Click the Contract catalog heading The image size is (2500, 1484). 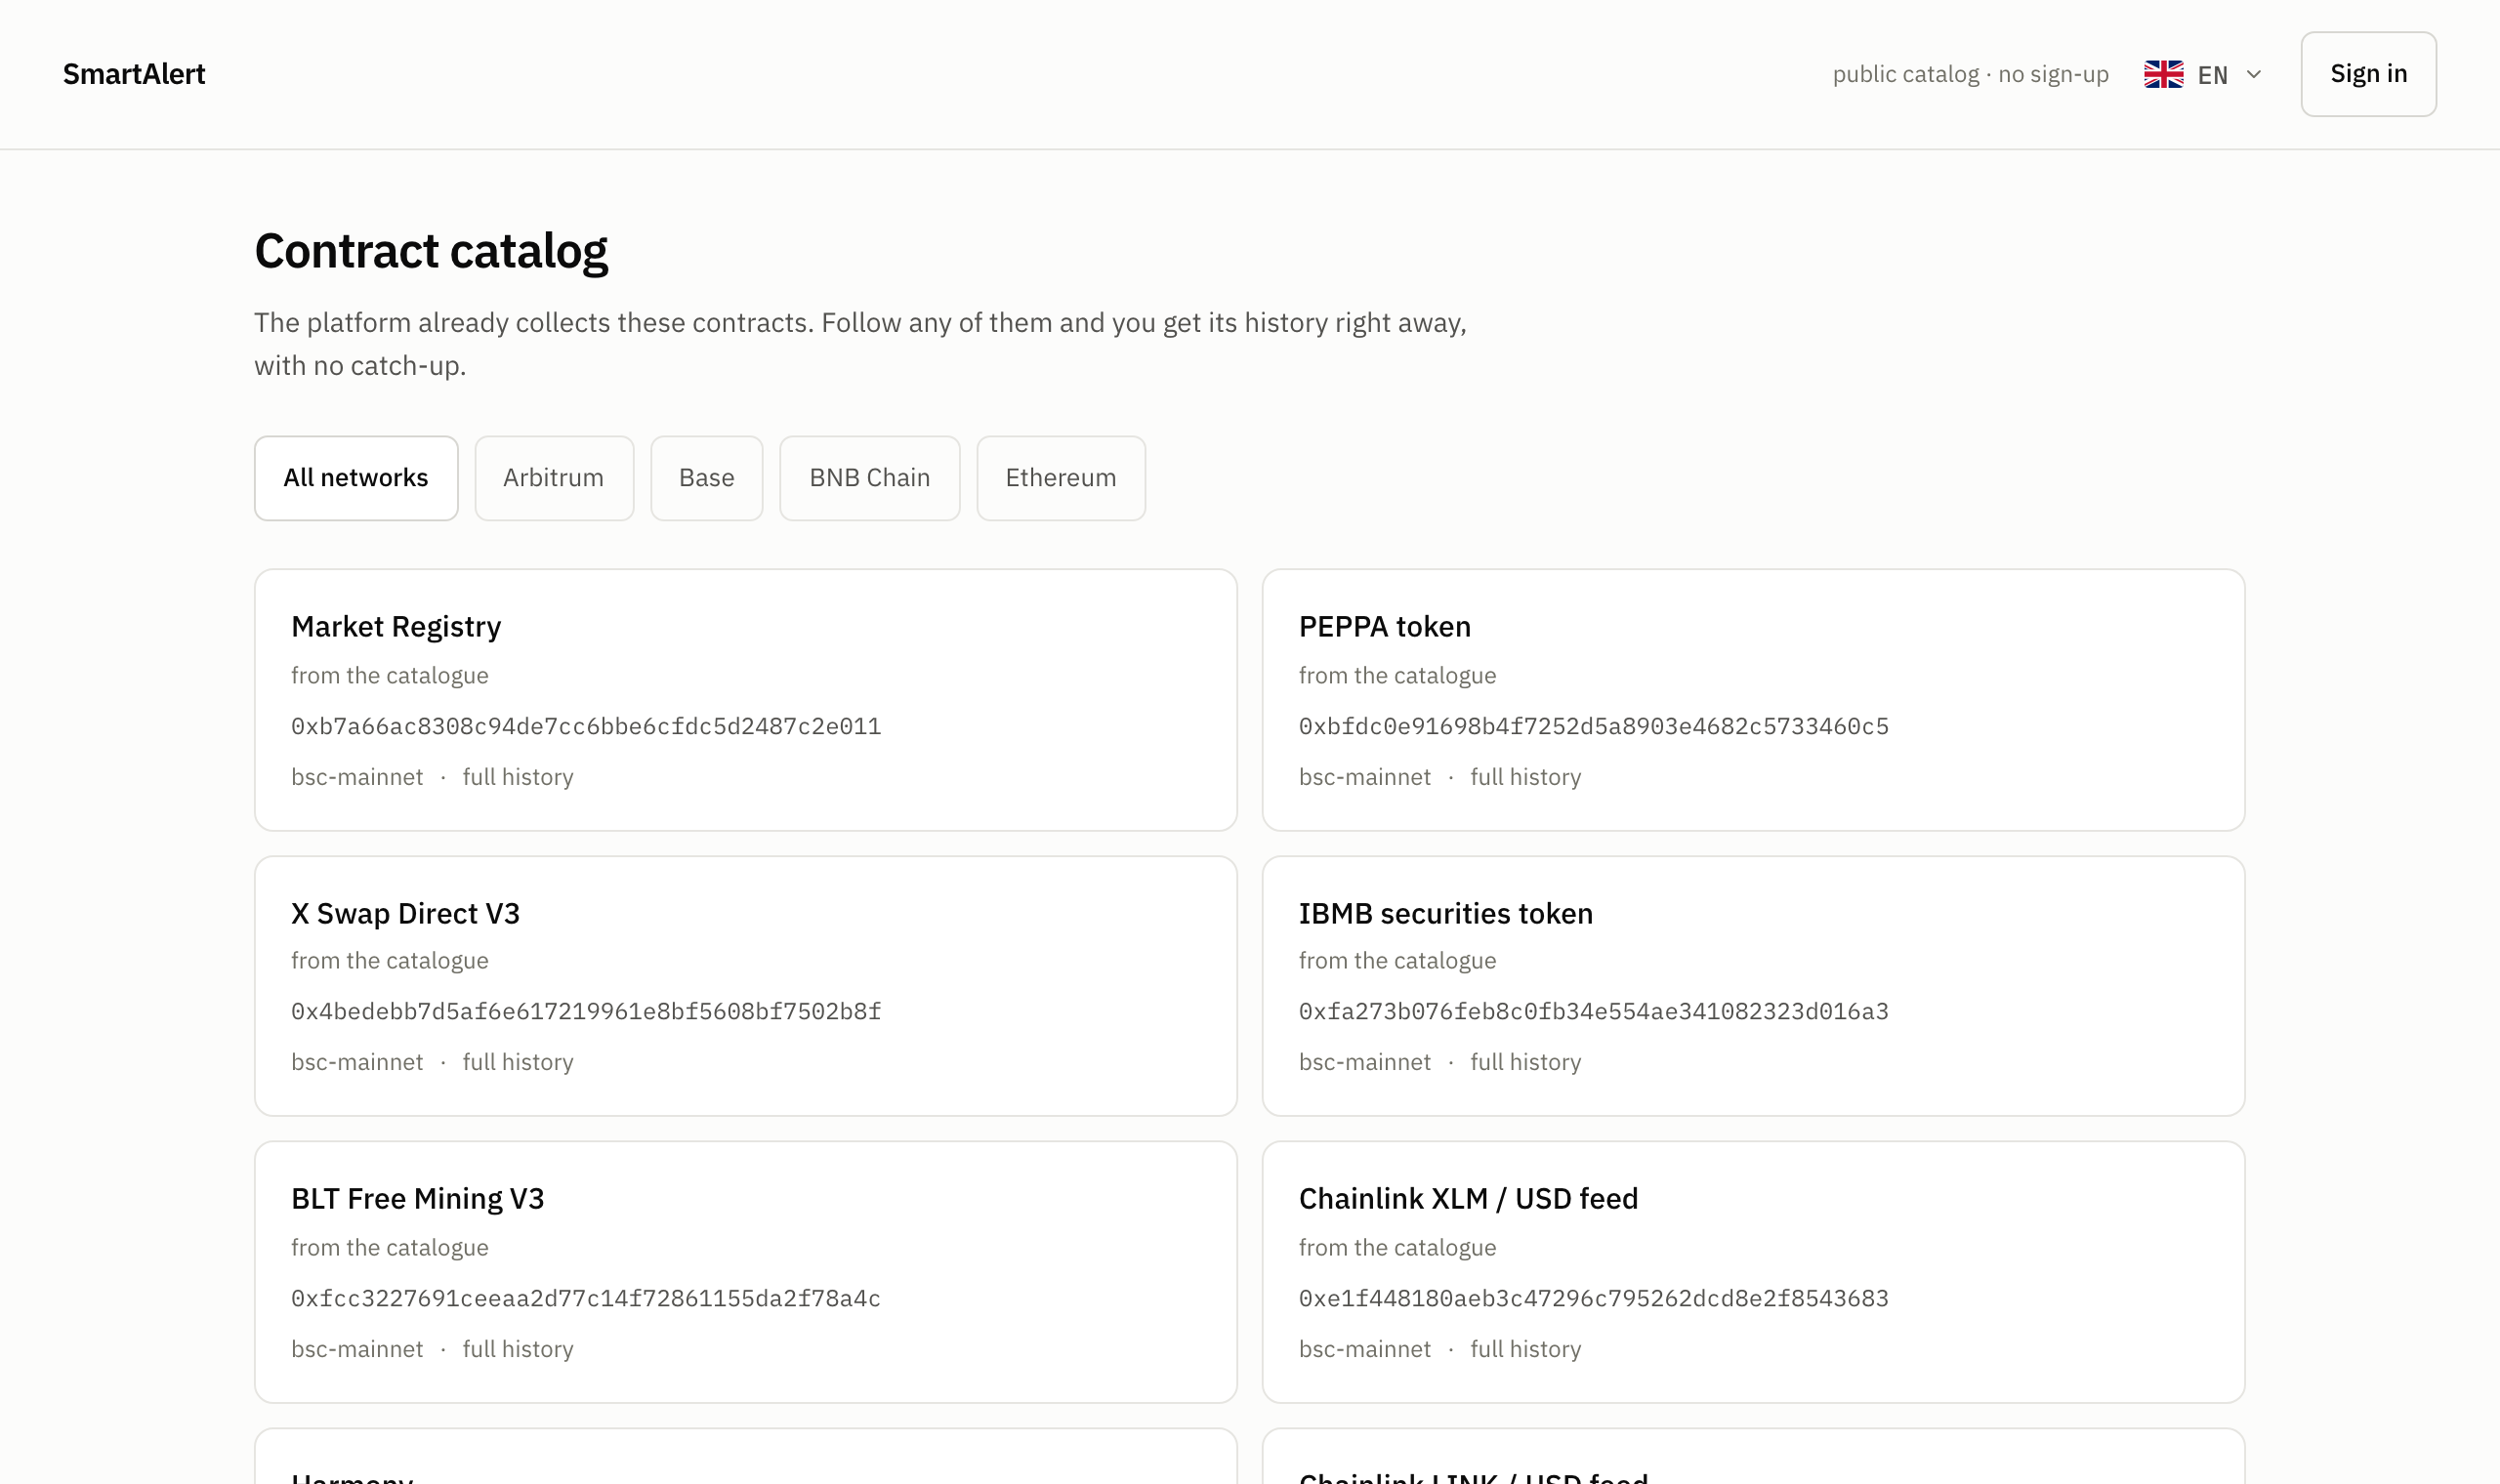(x=431, y=250)
